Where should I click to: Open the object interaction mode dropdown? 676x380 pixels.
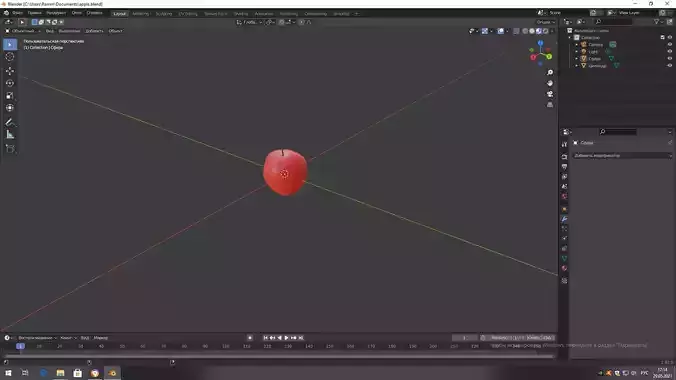pos(22,31)
